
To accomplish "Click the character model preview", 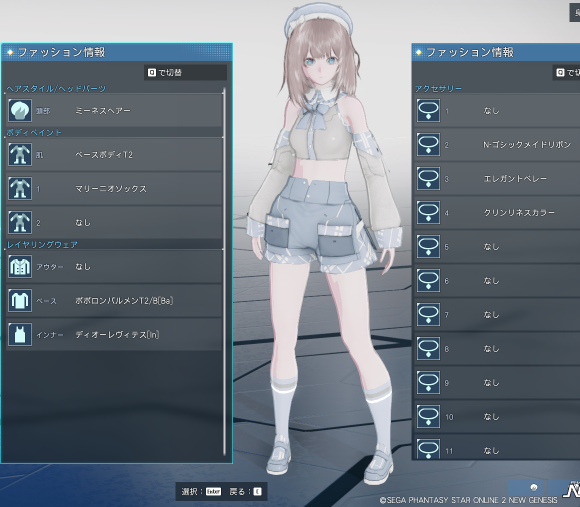I will (323, 244).
